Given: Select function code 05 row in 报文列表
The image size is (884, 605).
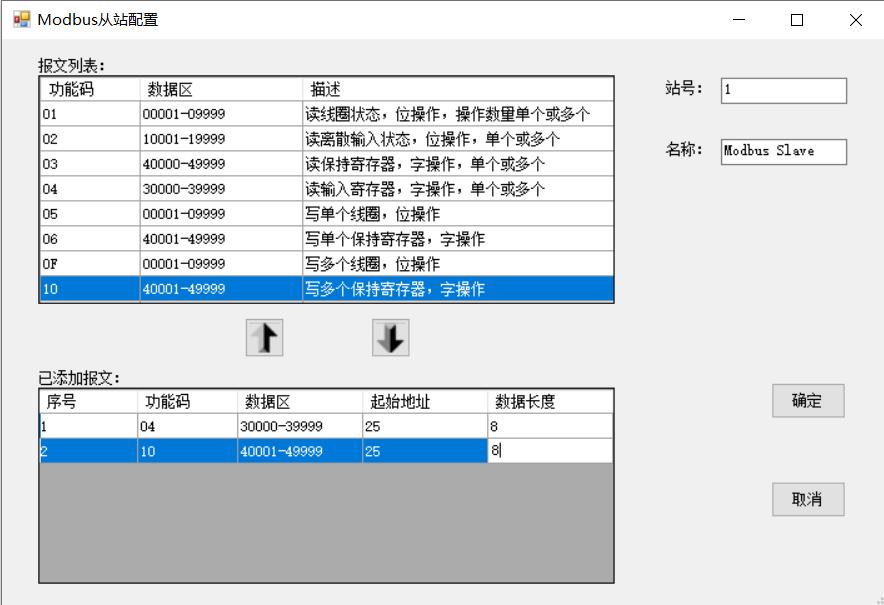Looking at the screenshot, I should click(x=327, y=214).
